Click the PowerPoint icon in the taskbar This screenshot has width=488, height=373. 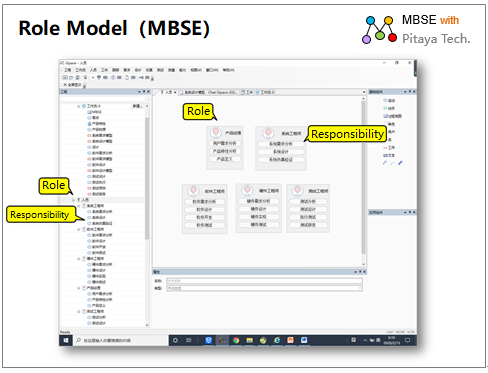[290, 340]
